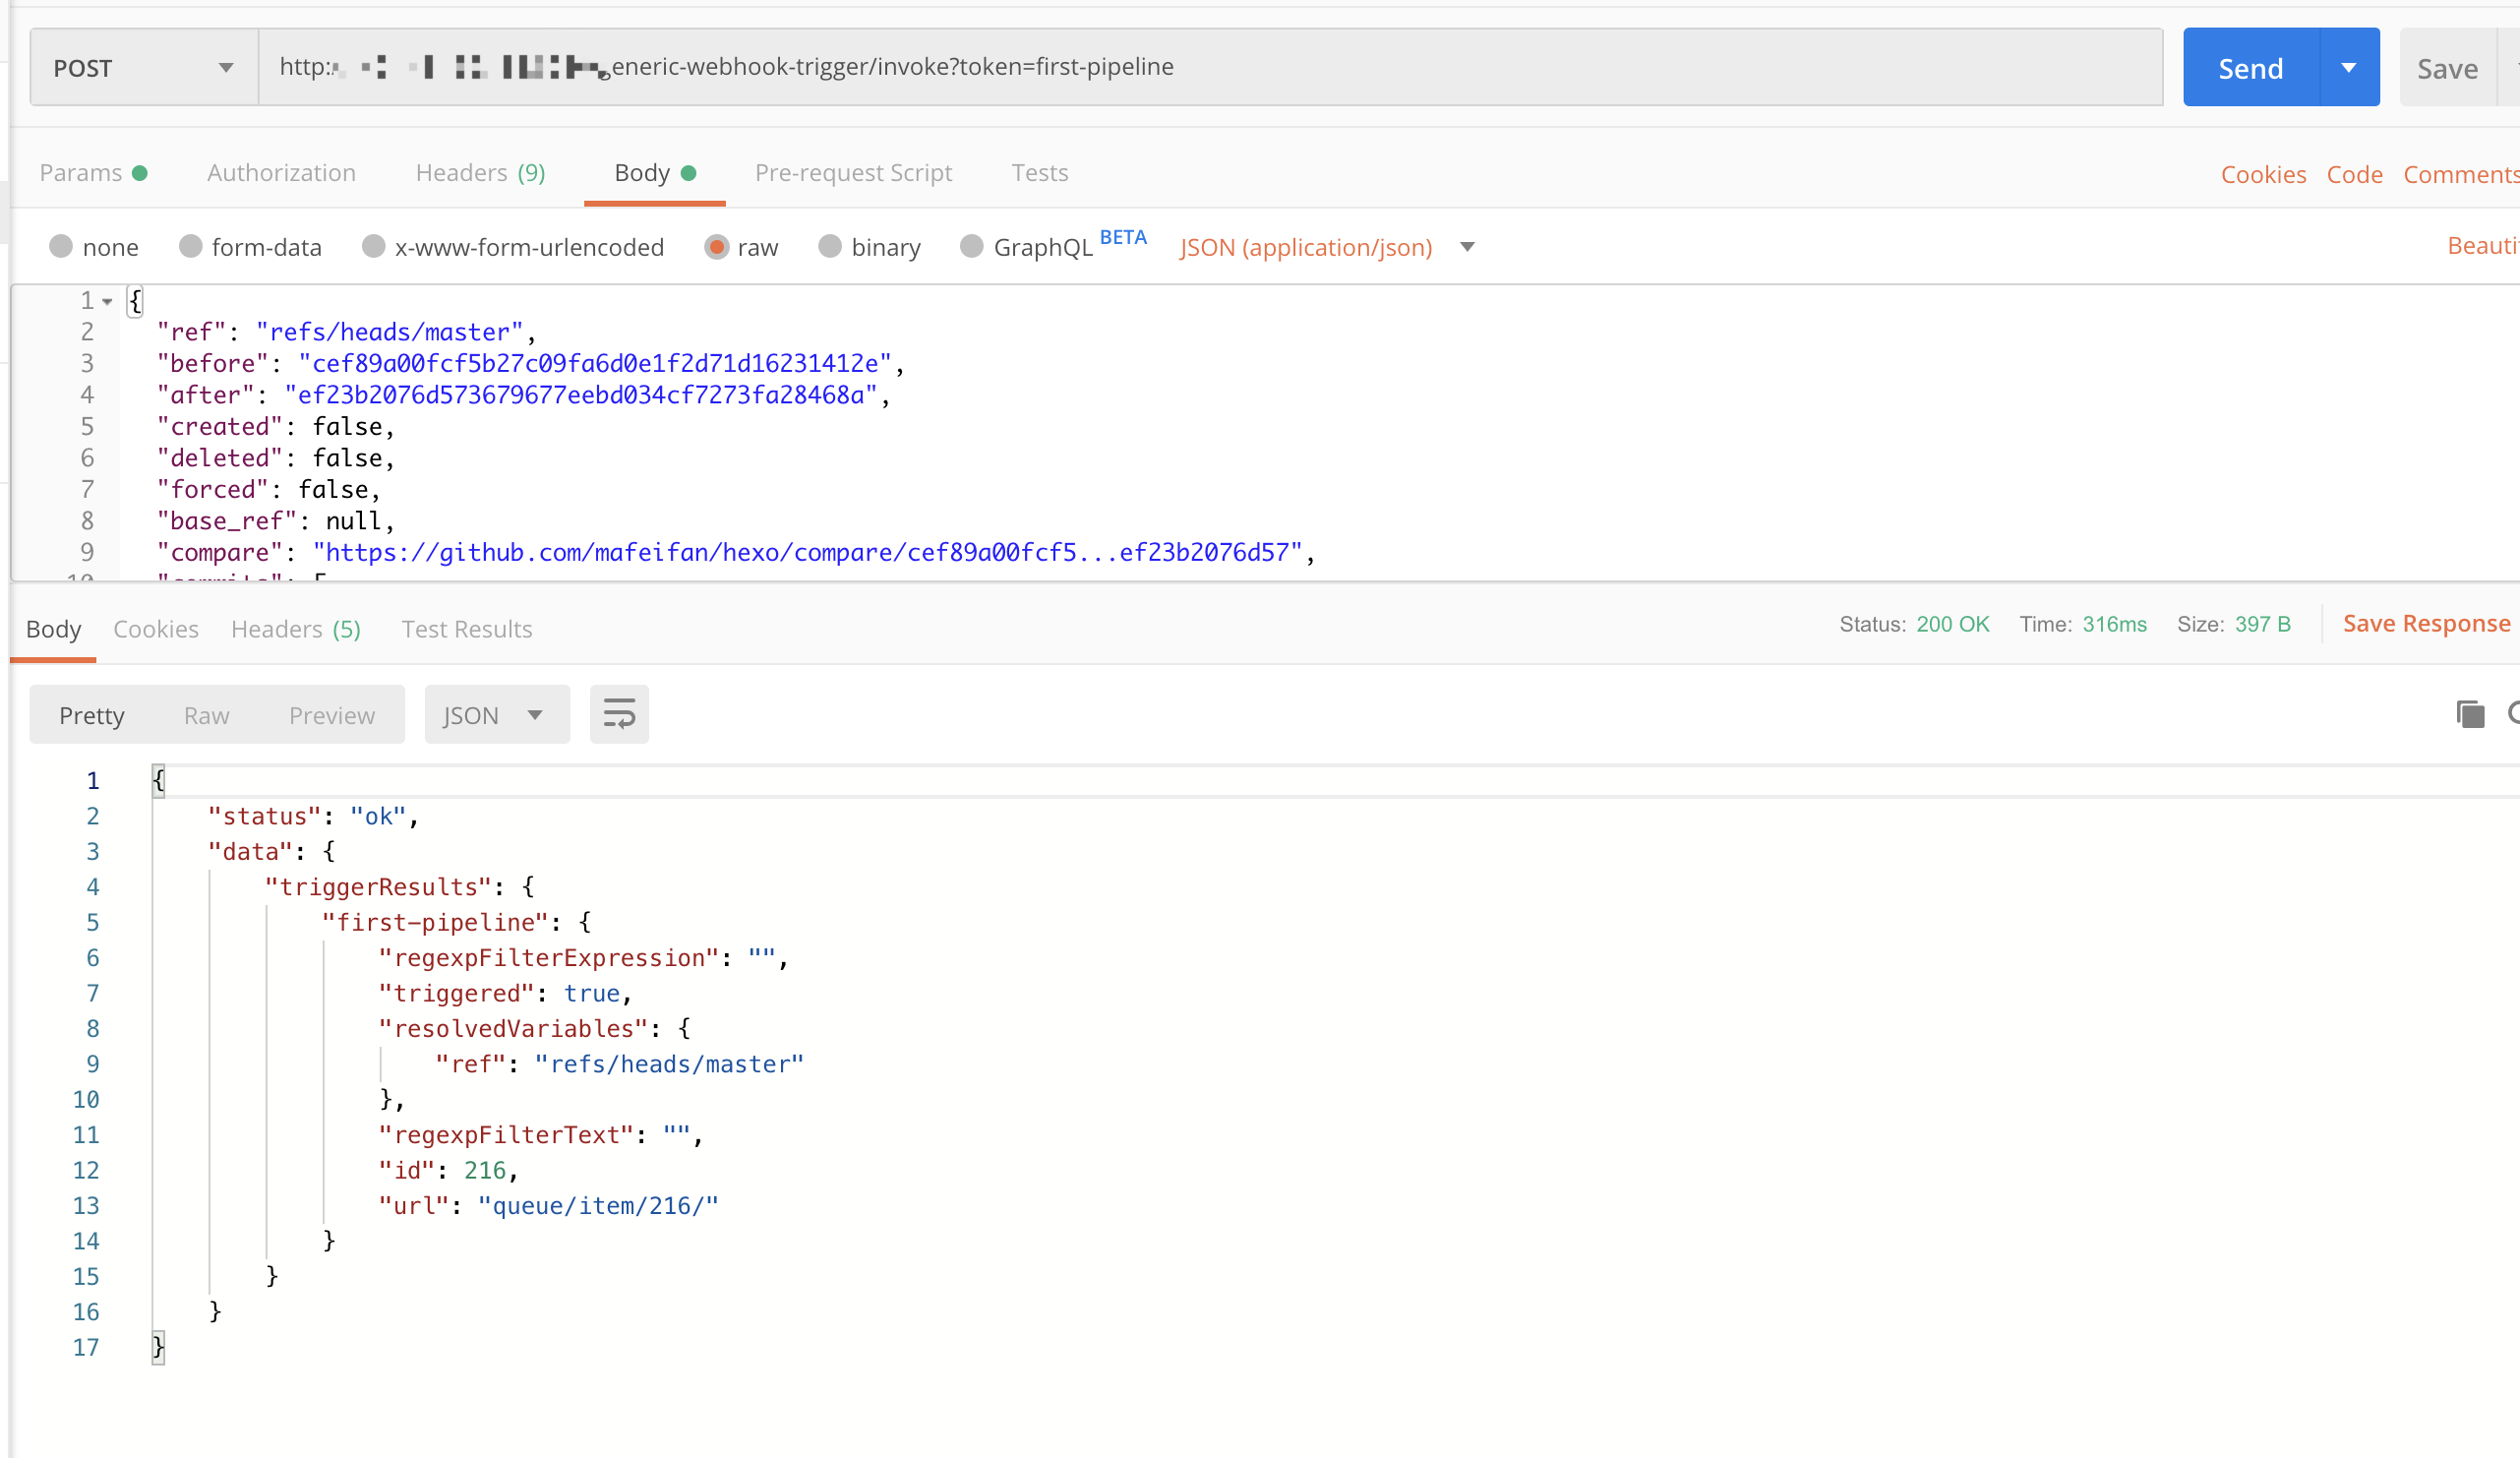The height and width of the screenshot is (1458, 2520).
Task: Click the Save Response link
Action: click(2425, 624)
